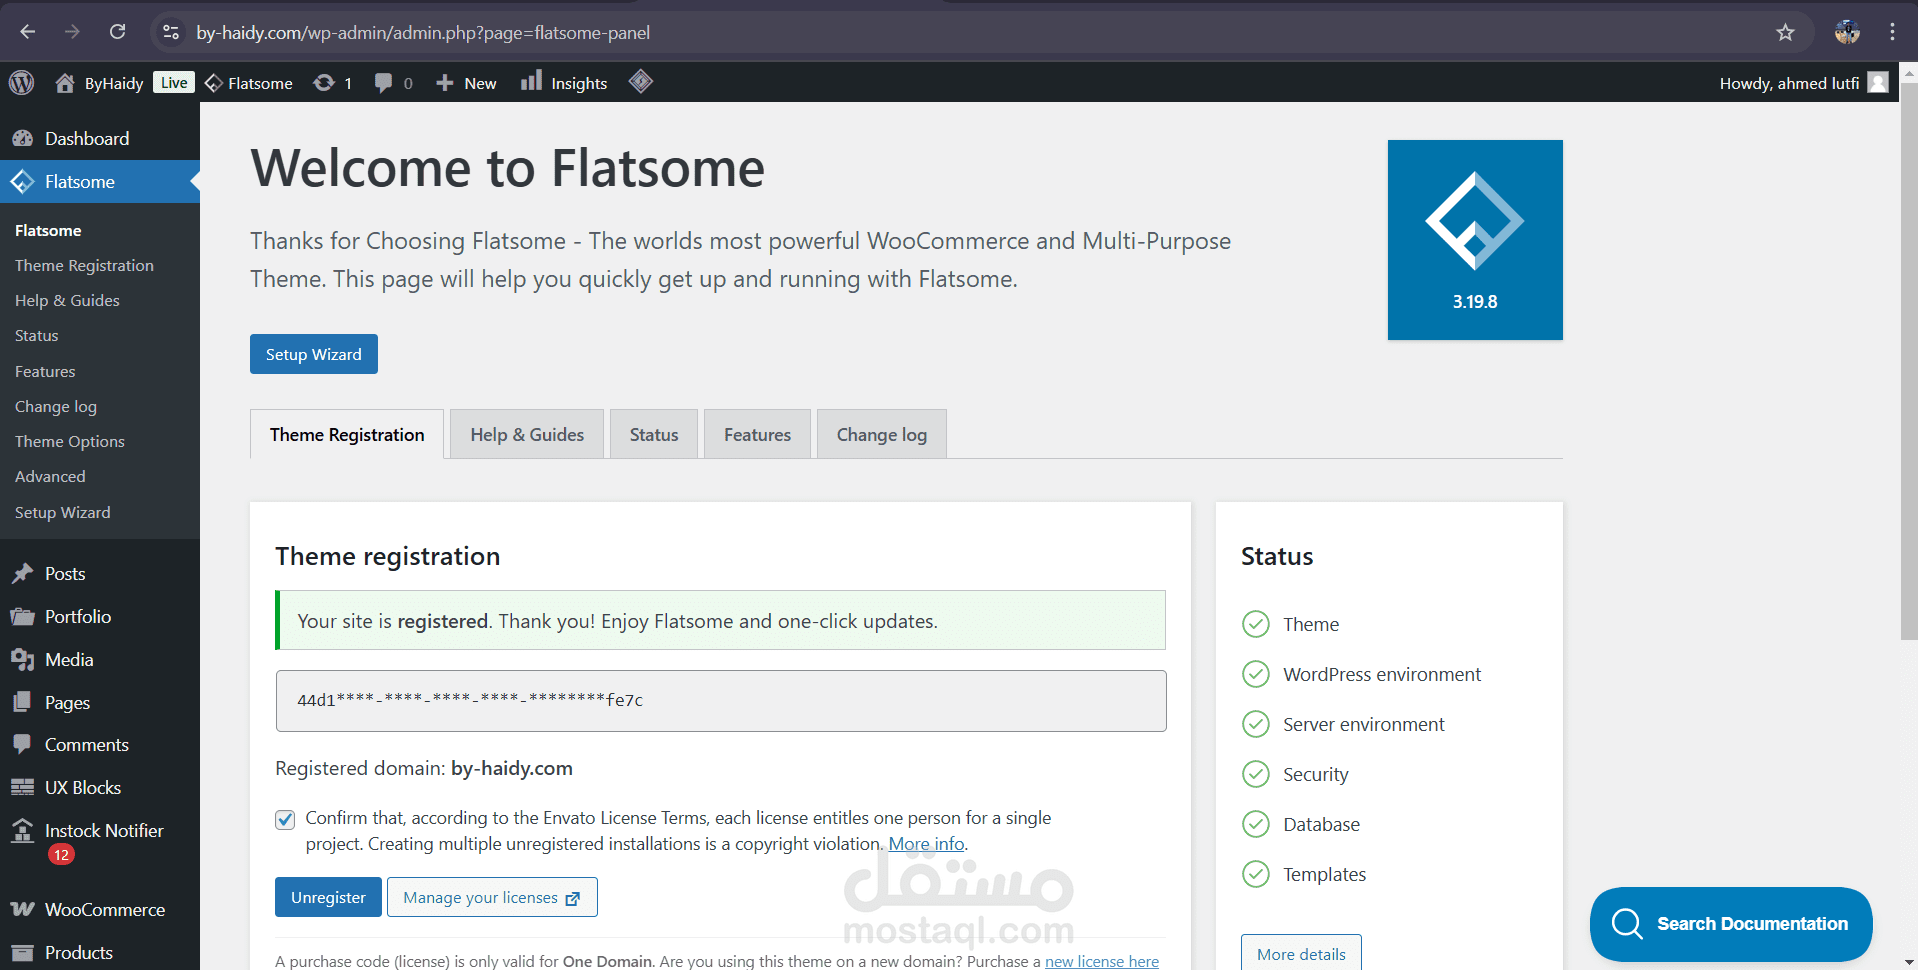Click the Security status check icon

[x=1256, y=774]
